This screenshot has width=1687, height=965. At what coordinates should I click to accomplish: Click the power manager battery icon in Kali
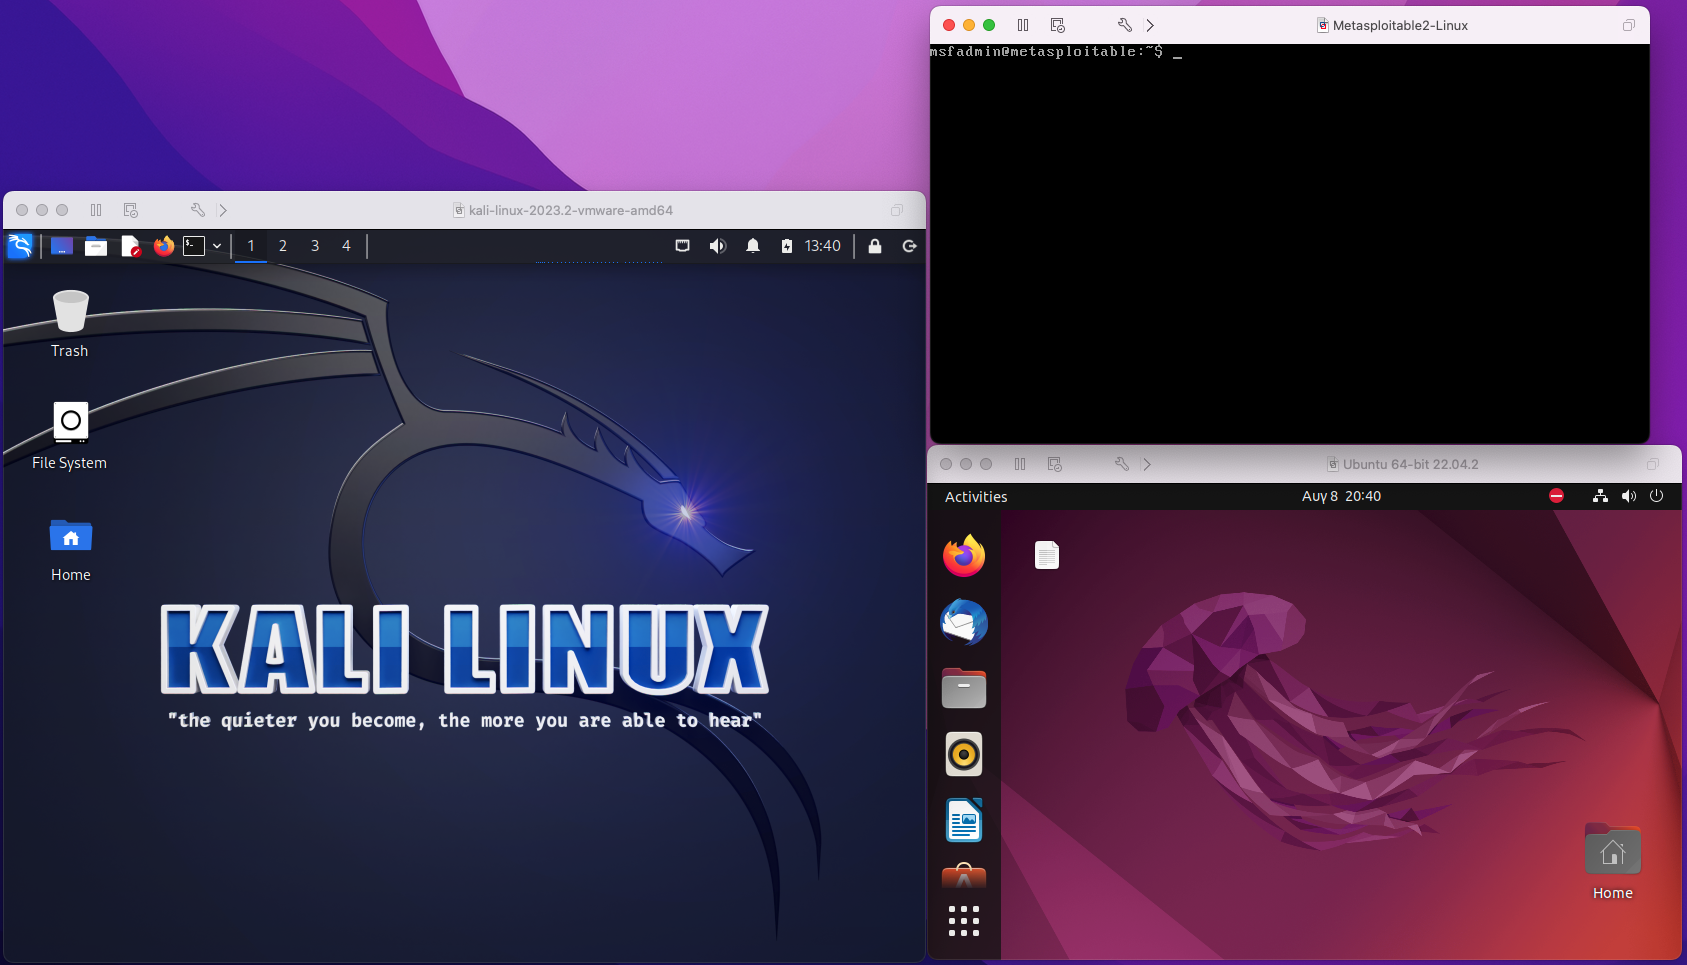(787, 246)
